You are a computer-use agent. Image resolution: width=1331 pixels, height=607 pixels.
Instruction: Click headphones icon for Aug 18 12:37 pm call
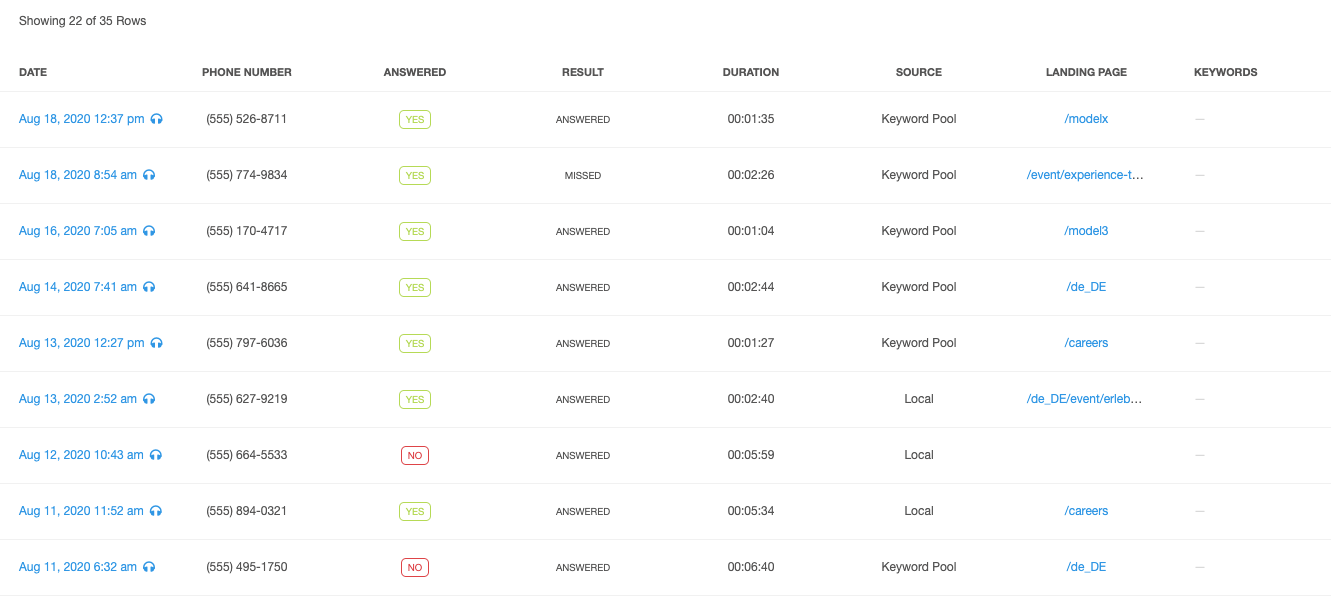157,119
